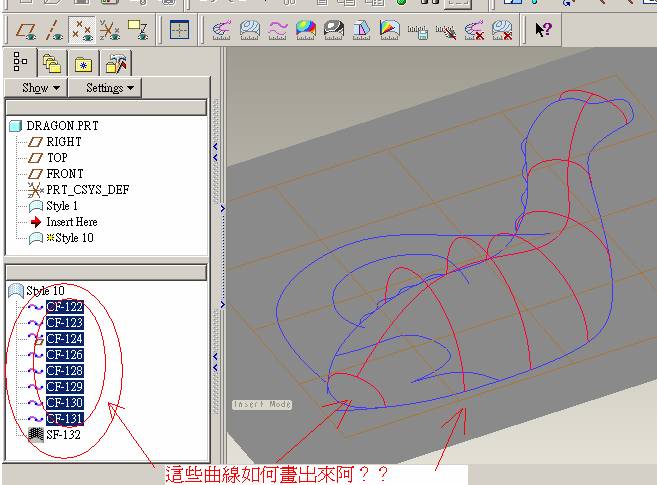Open the Sections analysis tool

pyautogui.click(x=250, y=30)
